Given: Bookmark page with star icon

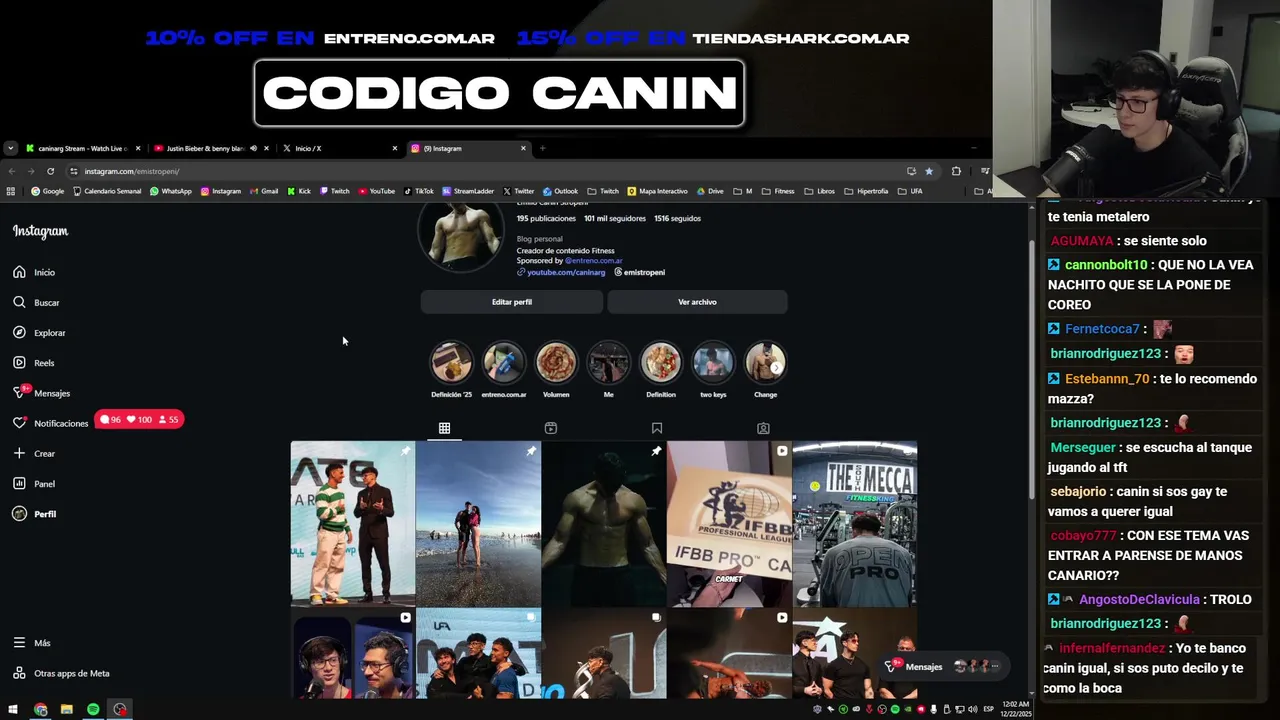Looking at the screenshot, I should point(929,171).
